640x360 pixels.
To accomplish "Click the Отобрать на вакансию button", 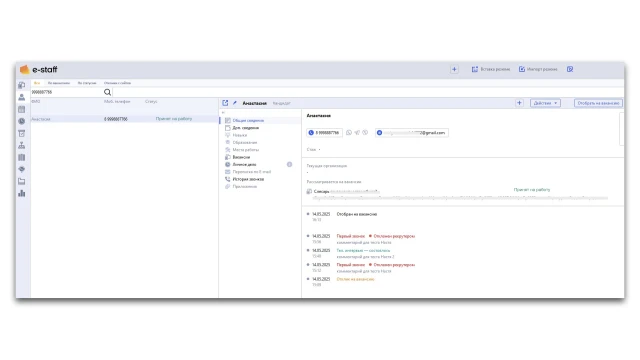I will 598,103.
